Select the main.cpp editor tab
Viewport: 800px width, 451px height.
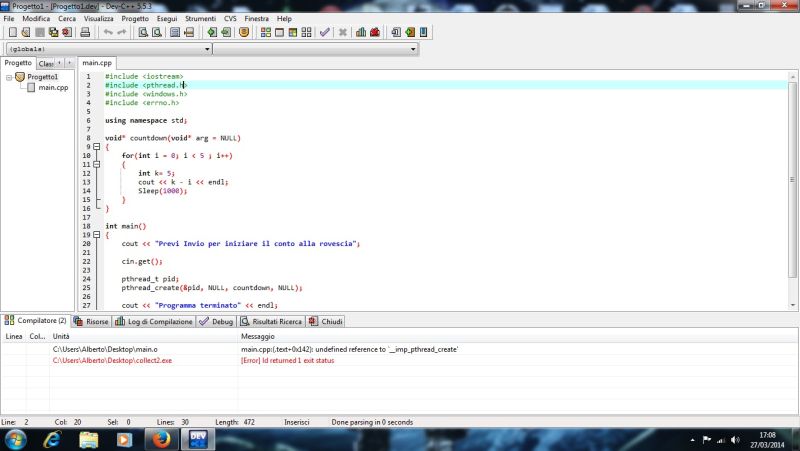pos(97,63)
